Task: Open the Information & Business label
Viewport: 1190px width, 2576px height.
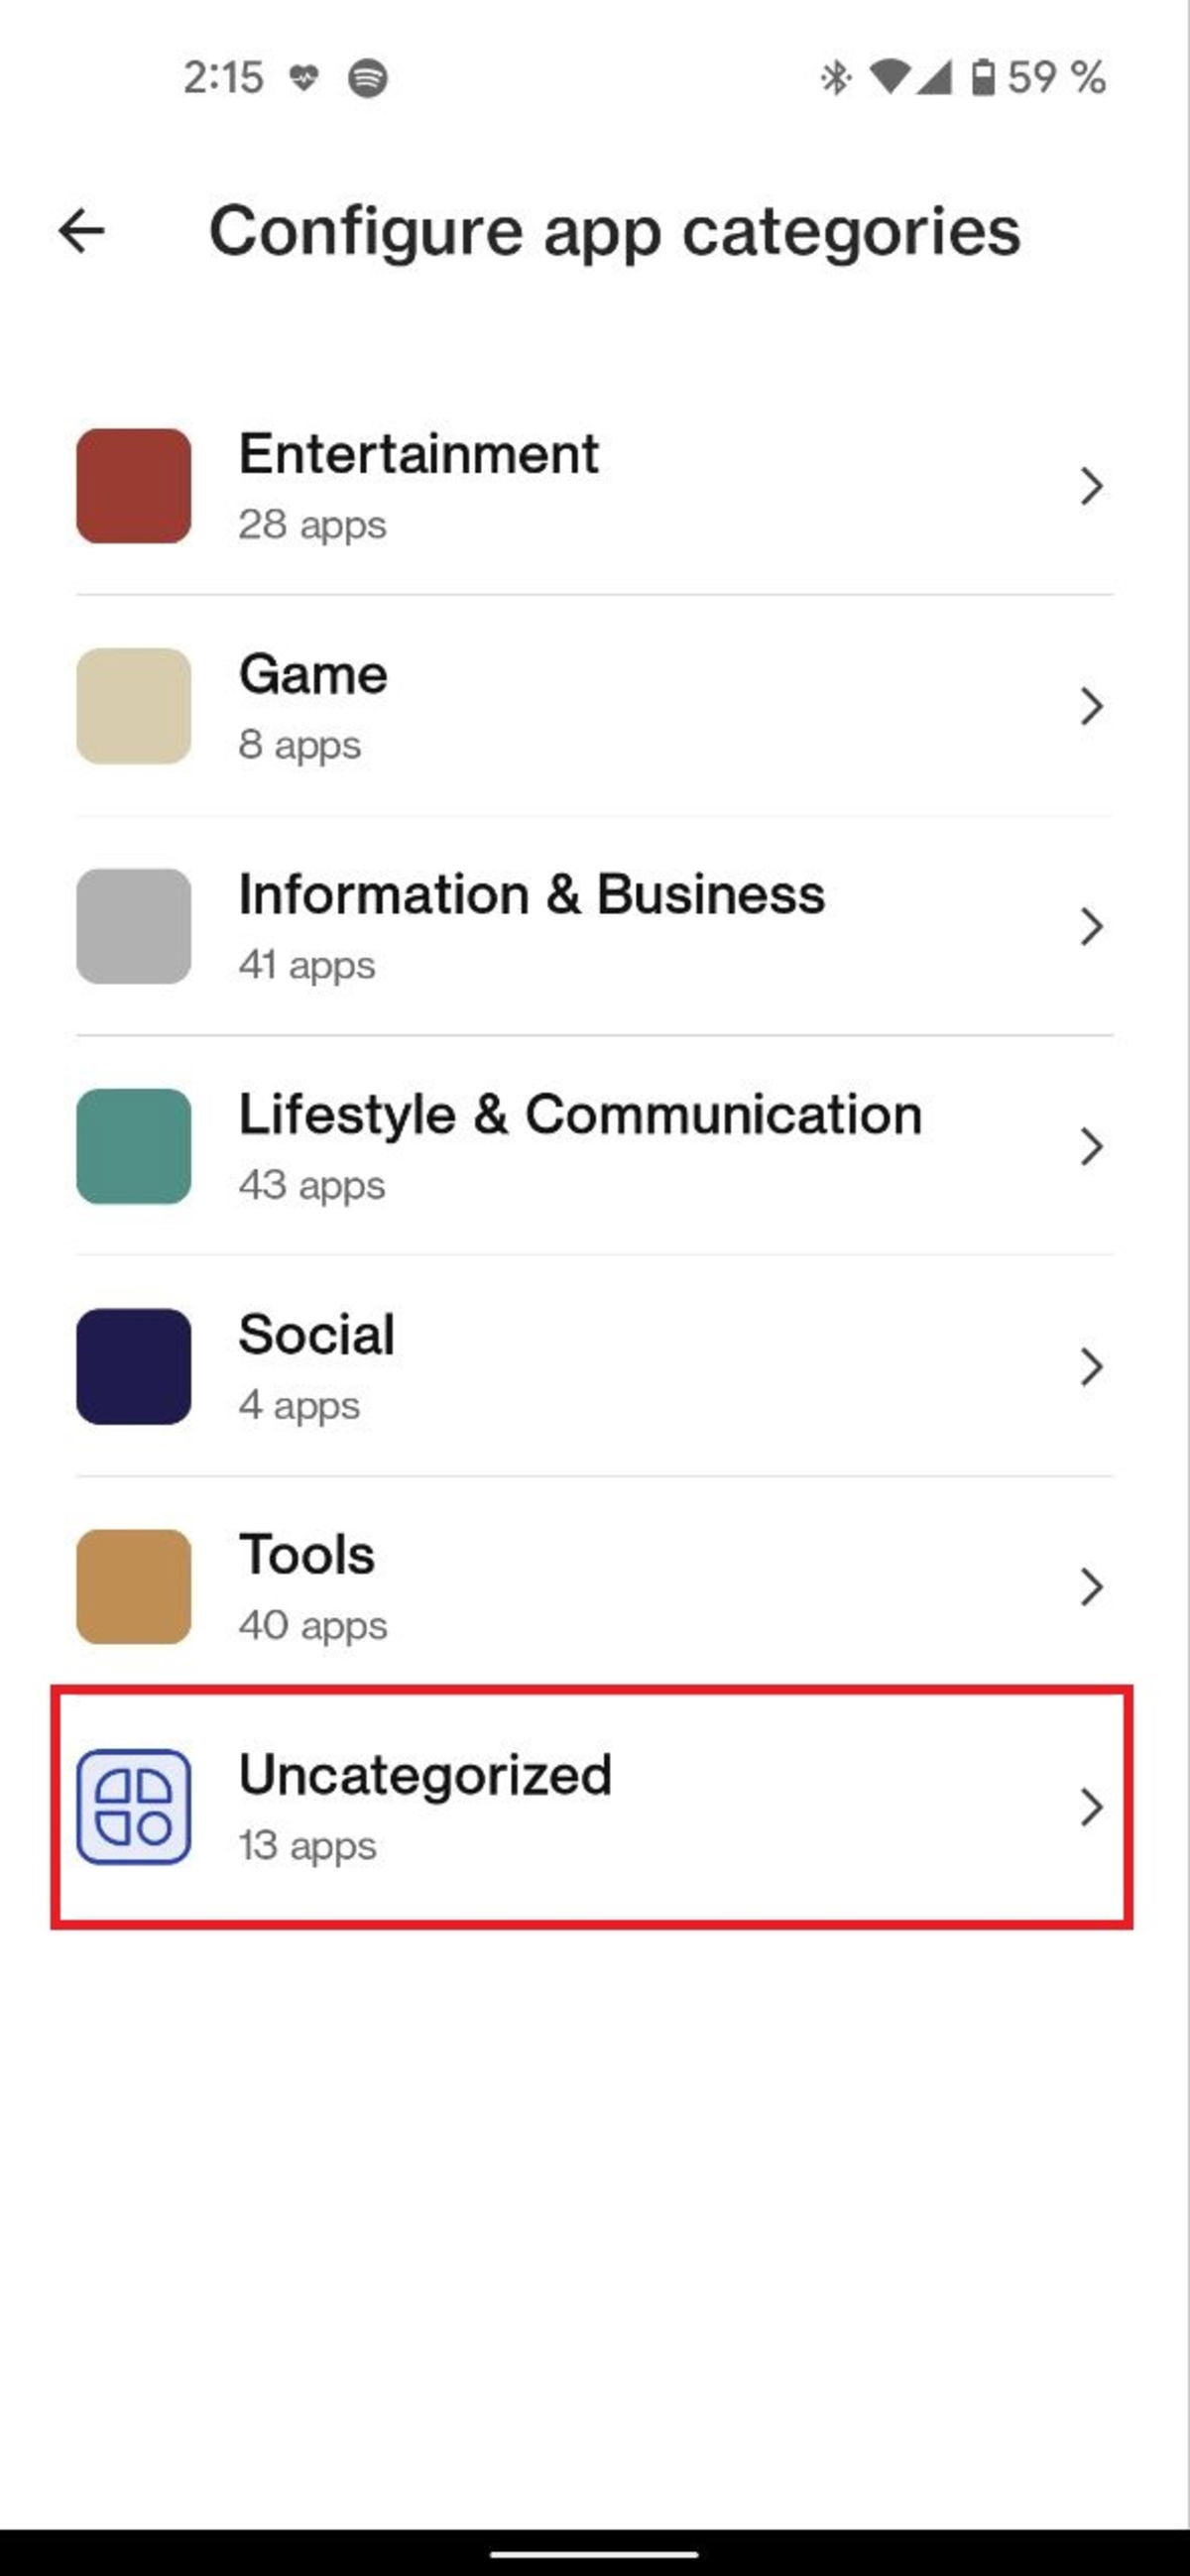Action: point(531,895)
